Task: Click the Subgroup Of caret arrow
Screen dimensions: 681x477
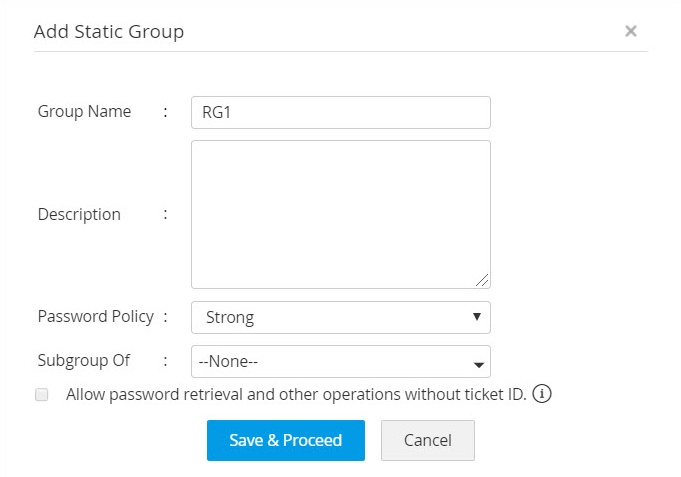Action: click(x=478, y=364)
